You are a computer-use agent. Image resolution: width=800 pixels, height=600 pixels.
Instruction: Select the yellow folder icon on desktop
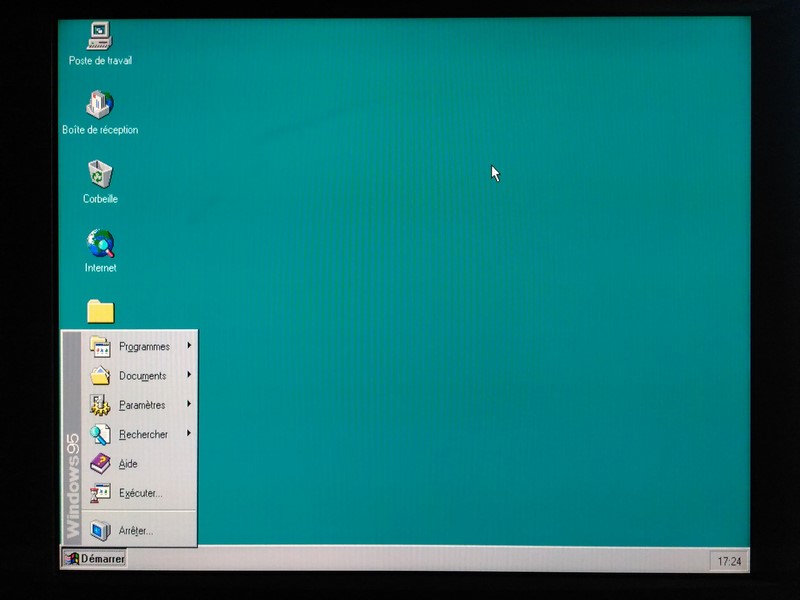[x=100, y=312]
